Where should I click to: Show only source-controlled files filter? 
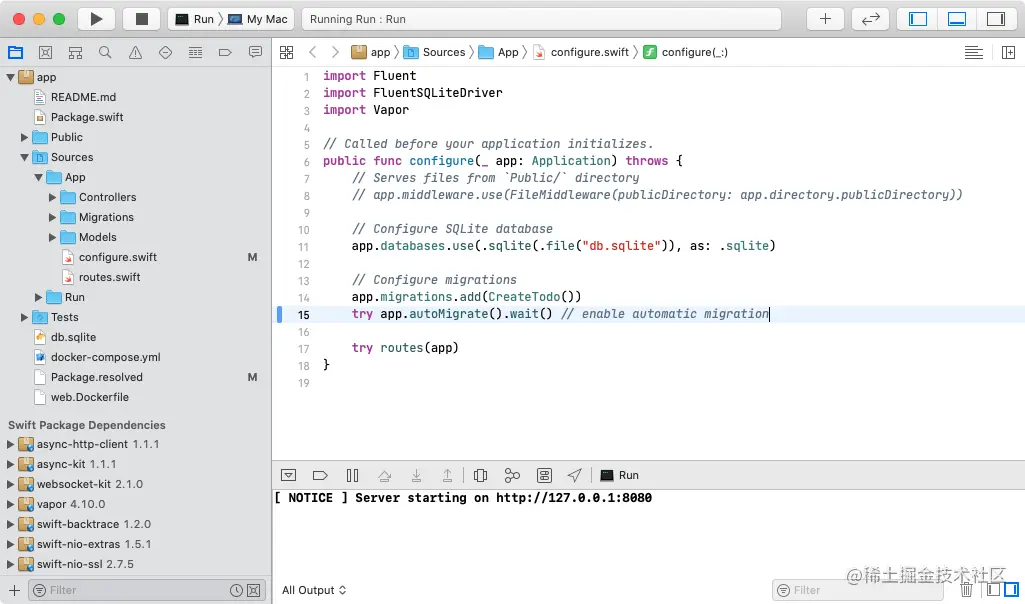click(254, 590)
